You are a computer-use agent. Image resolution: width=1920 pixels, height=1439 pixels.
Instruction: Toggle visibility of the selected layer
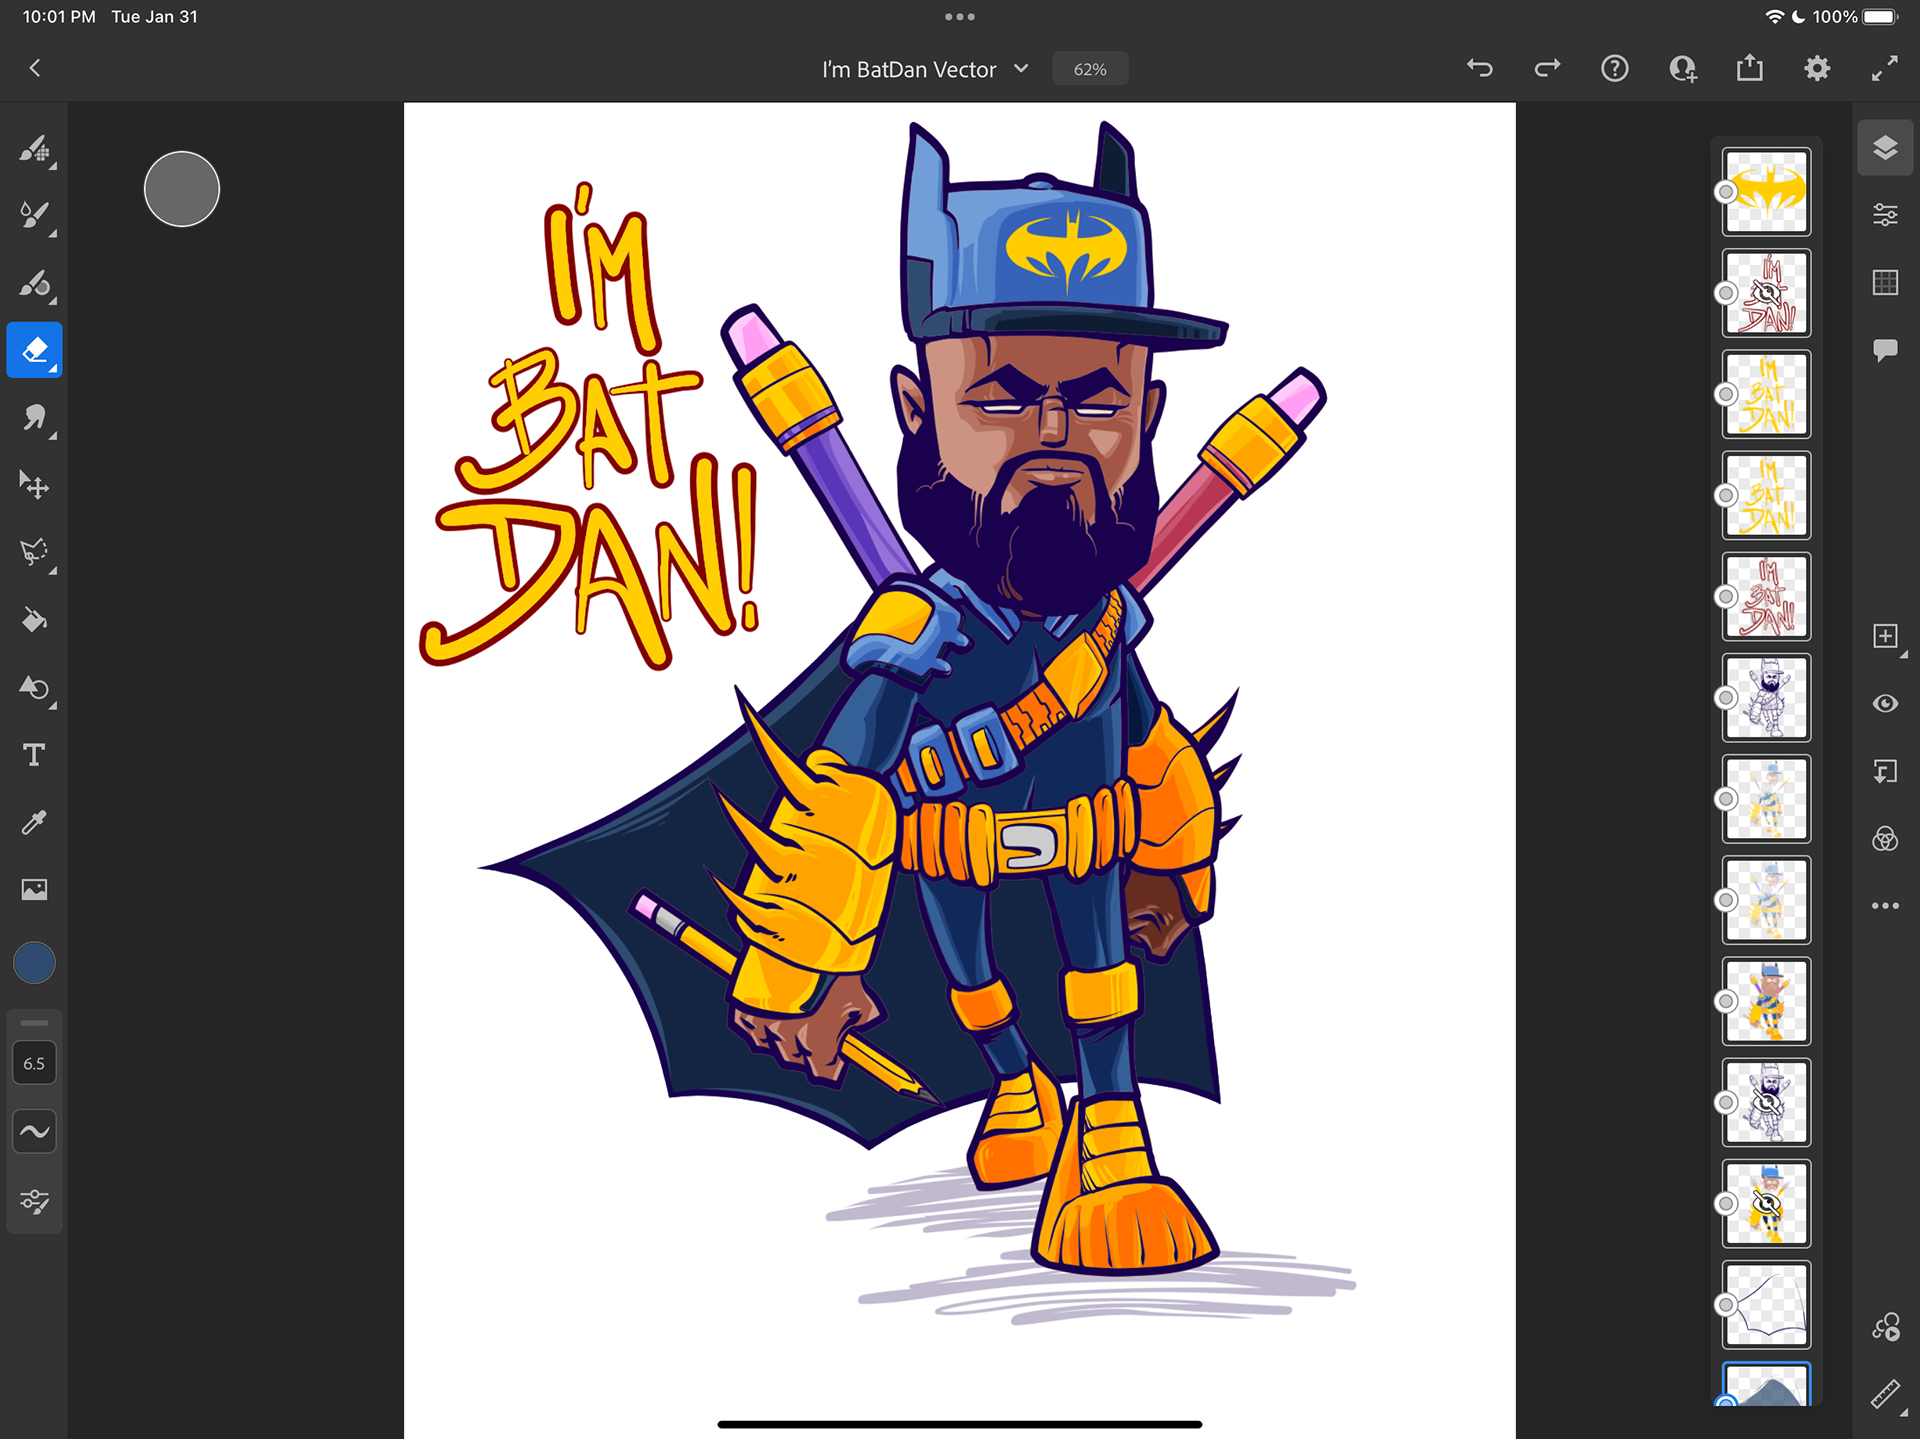(x=1885, y=703)
